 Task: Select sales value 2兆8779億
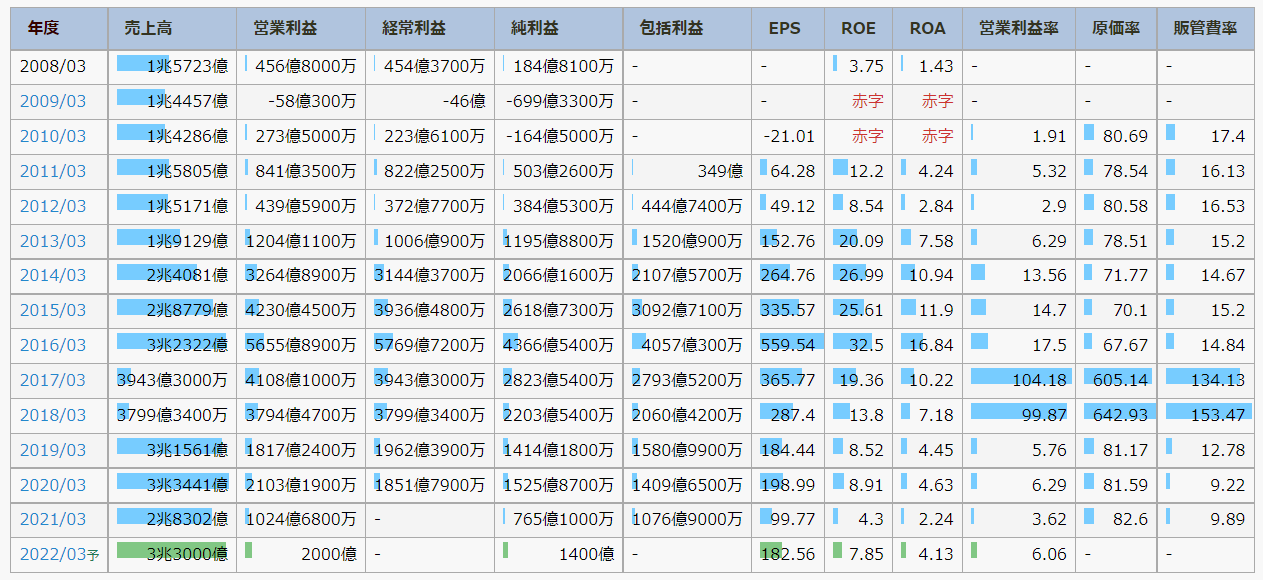click(187, 311)
